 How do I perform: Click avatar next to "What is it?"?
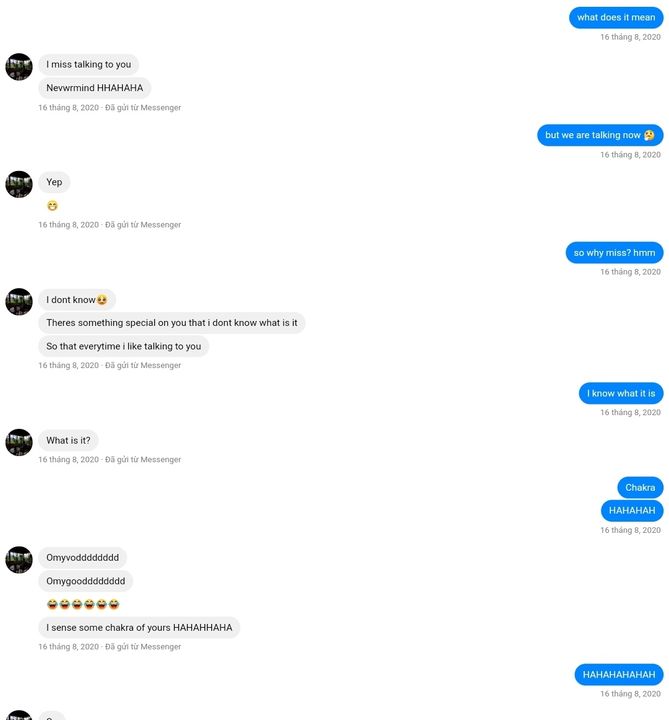tap(19, 442)
